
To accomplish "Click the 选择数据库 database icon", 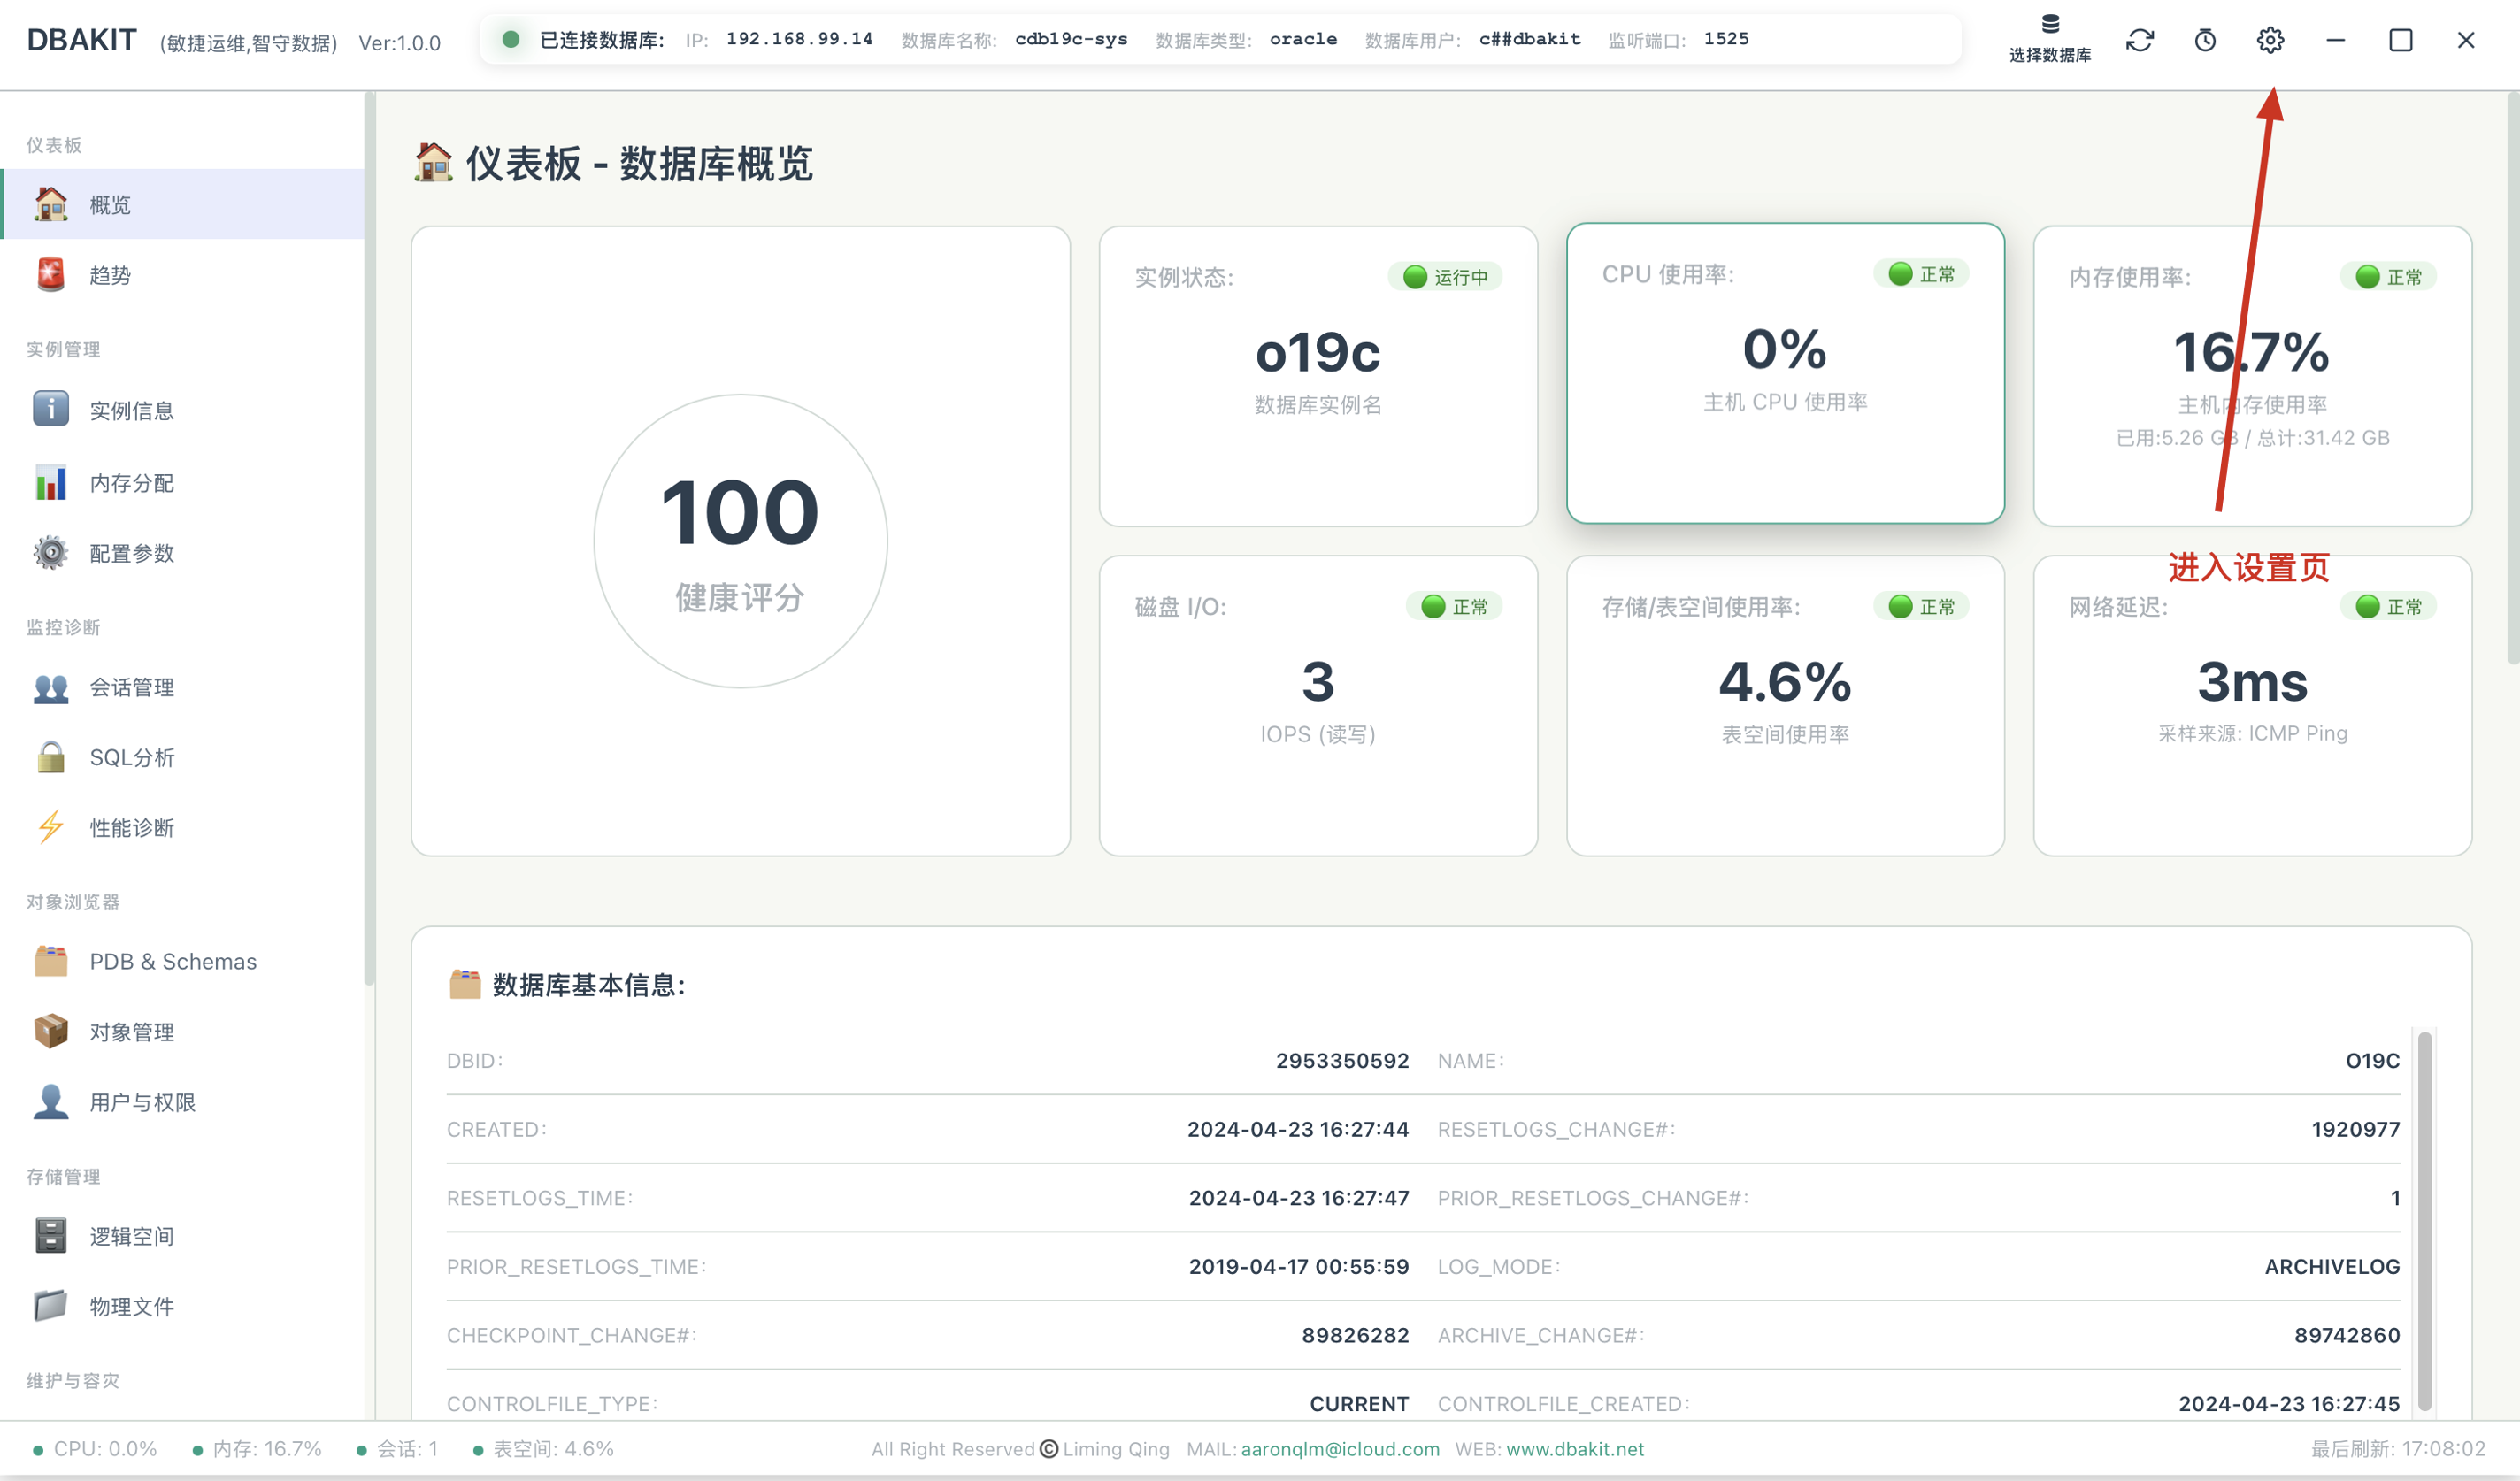I will tap(2050, 38).
